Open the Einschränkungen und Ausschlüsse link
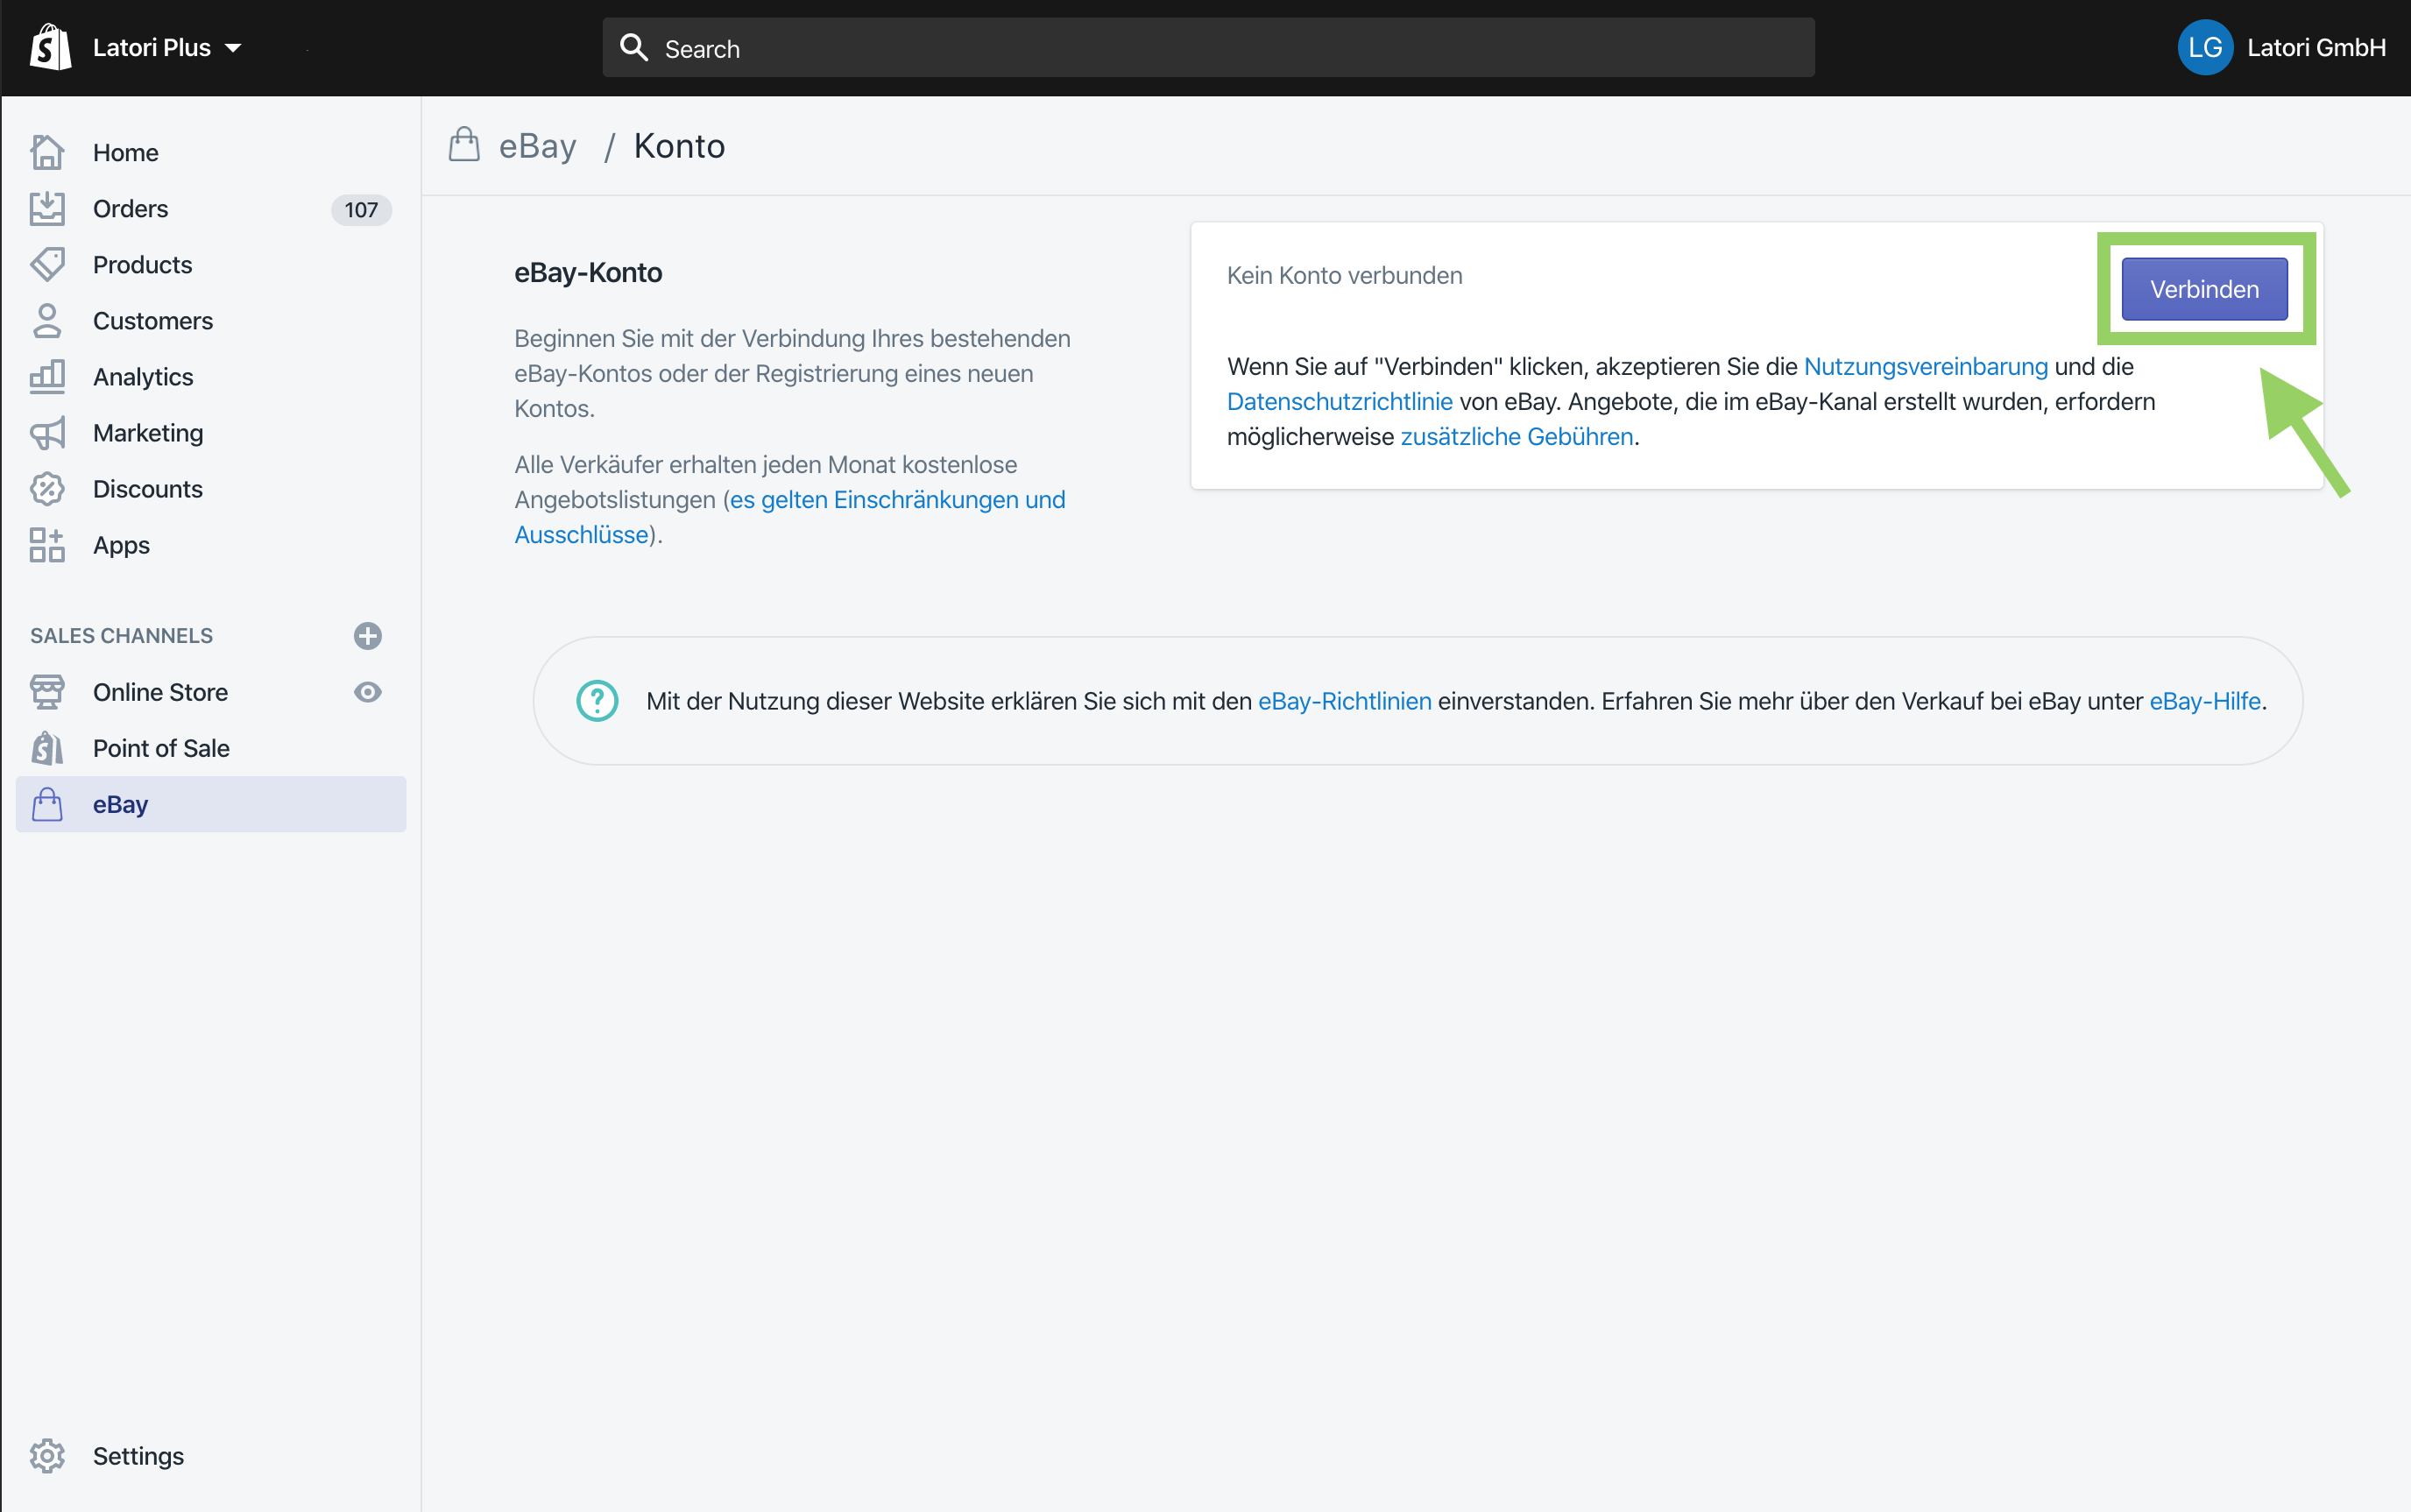 coord(790,517)
